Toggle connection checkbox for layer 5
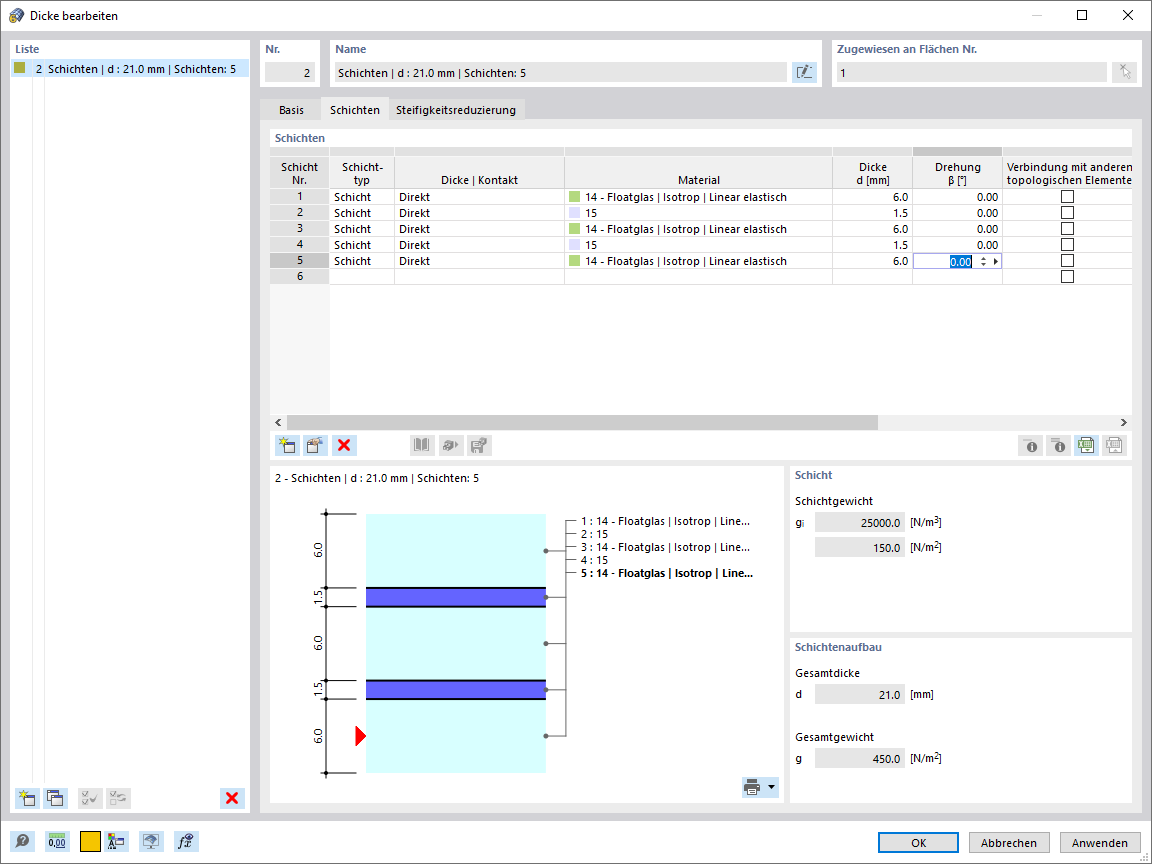Image resolution: width=1152 pixels, height=864 pixels. pyautogui.click(x=1068, y=261)
